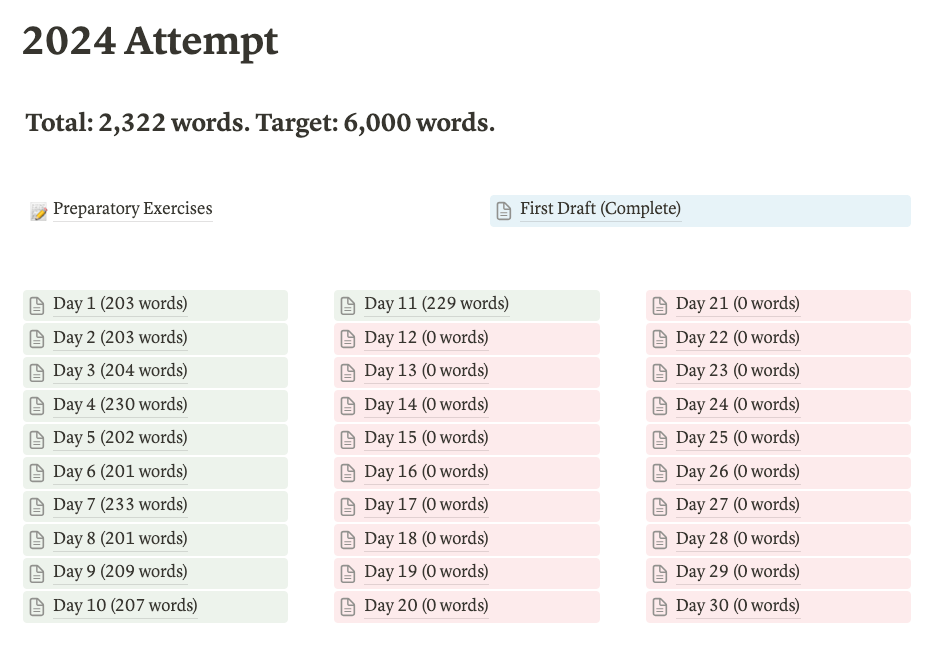Click the document icon beside Day 30

[x=660, y=607]
